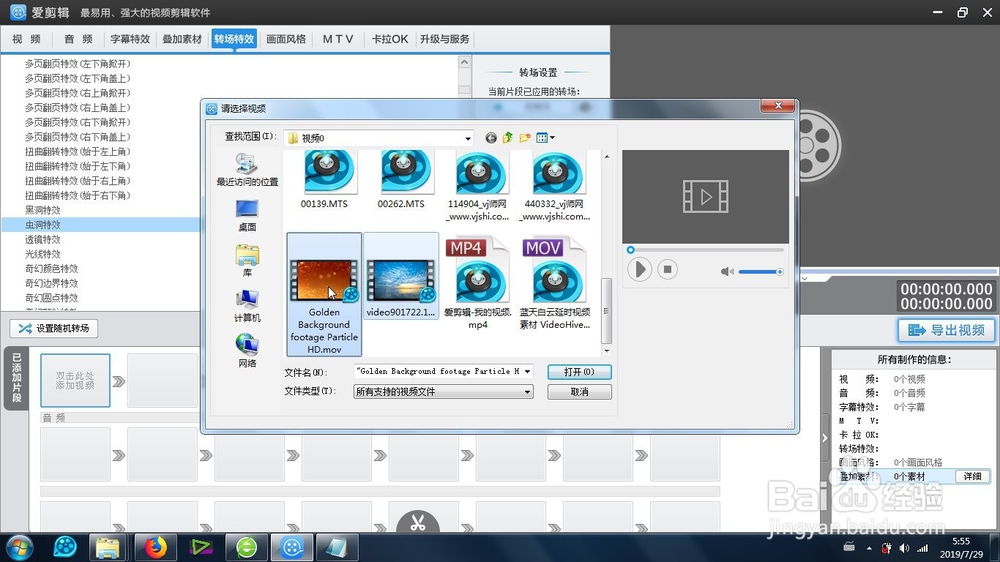The width and height of the screenshot is (1000, 562).
Task: Open Firefox from the taskbar
Action: [x=154, y=547]
